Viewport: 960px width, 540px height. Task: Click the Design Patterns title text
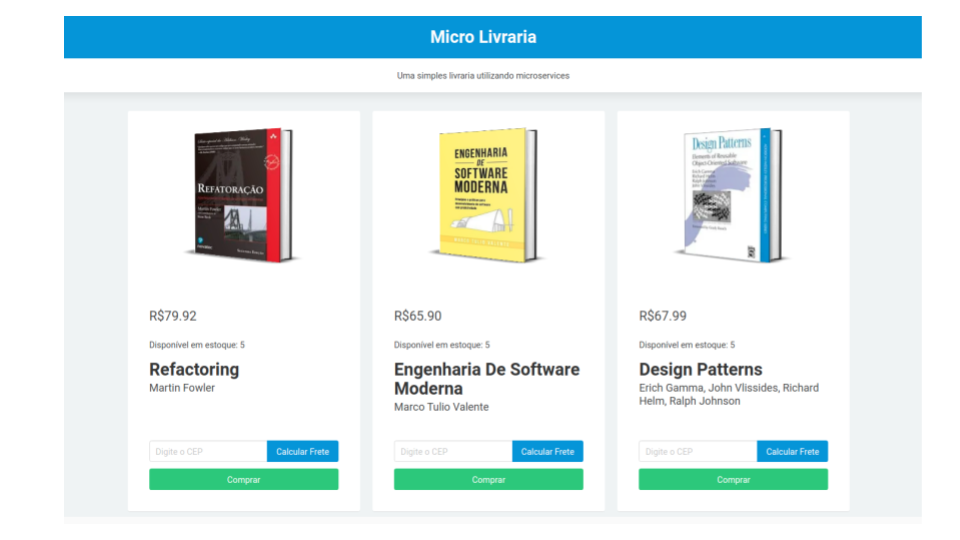[700, 369]
